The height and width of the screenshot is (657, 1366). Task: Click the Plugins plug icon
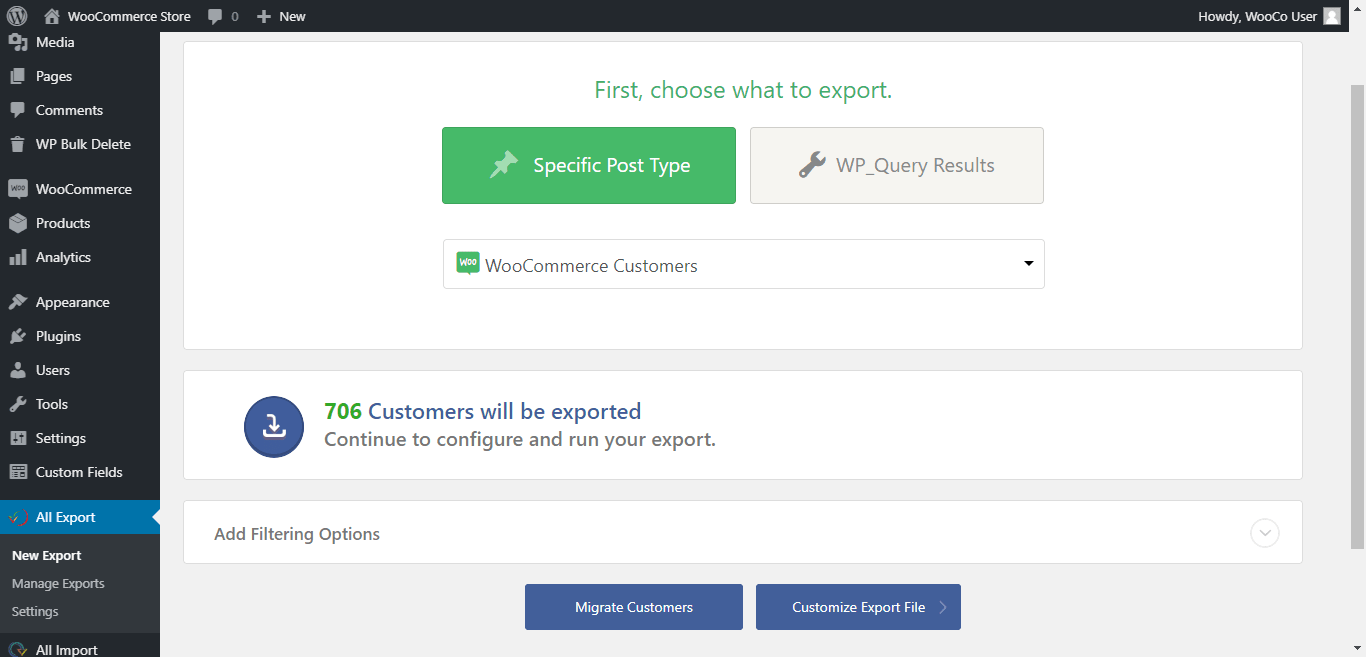pos(17,336)
